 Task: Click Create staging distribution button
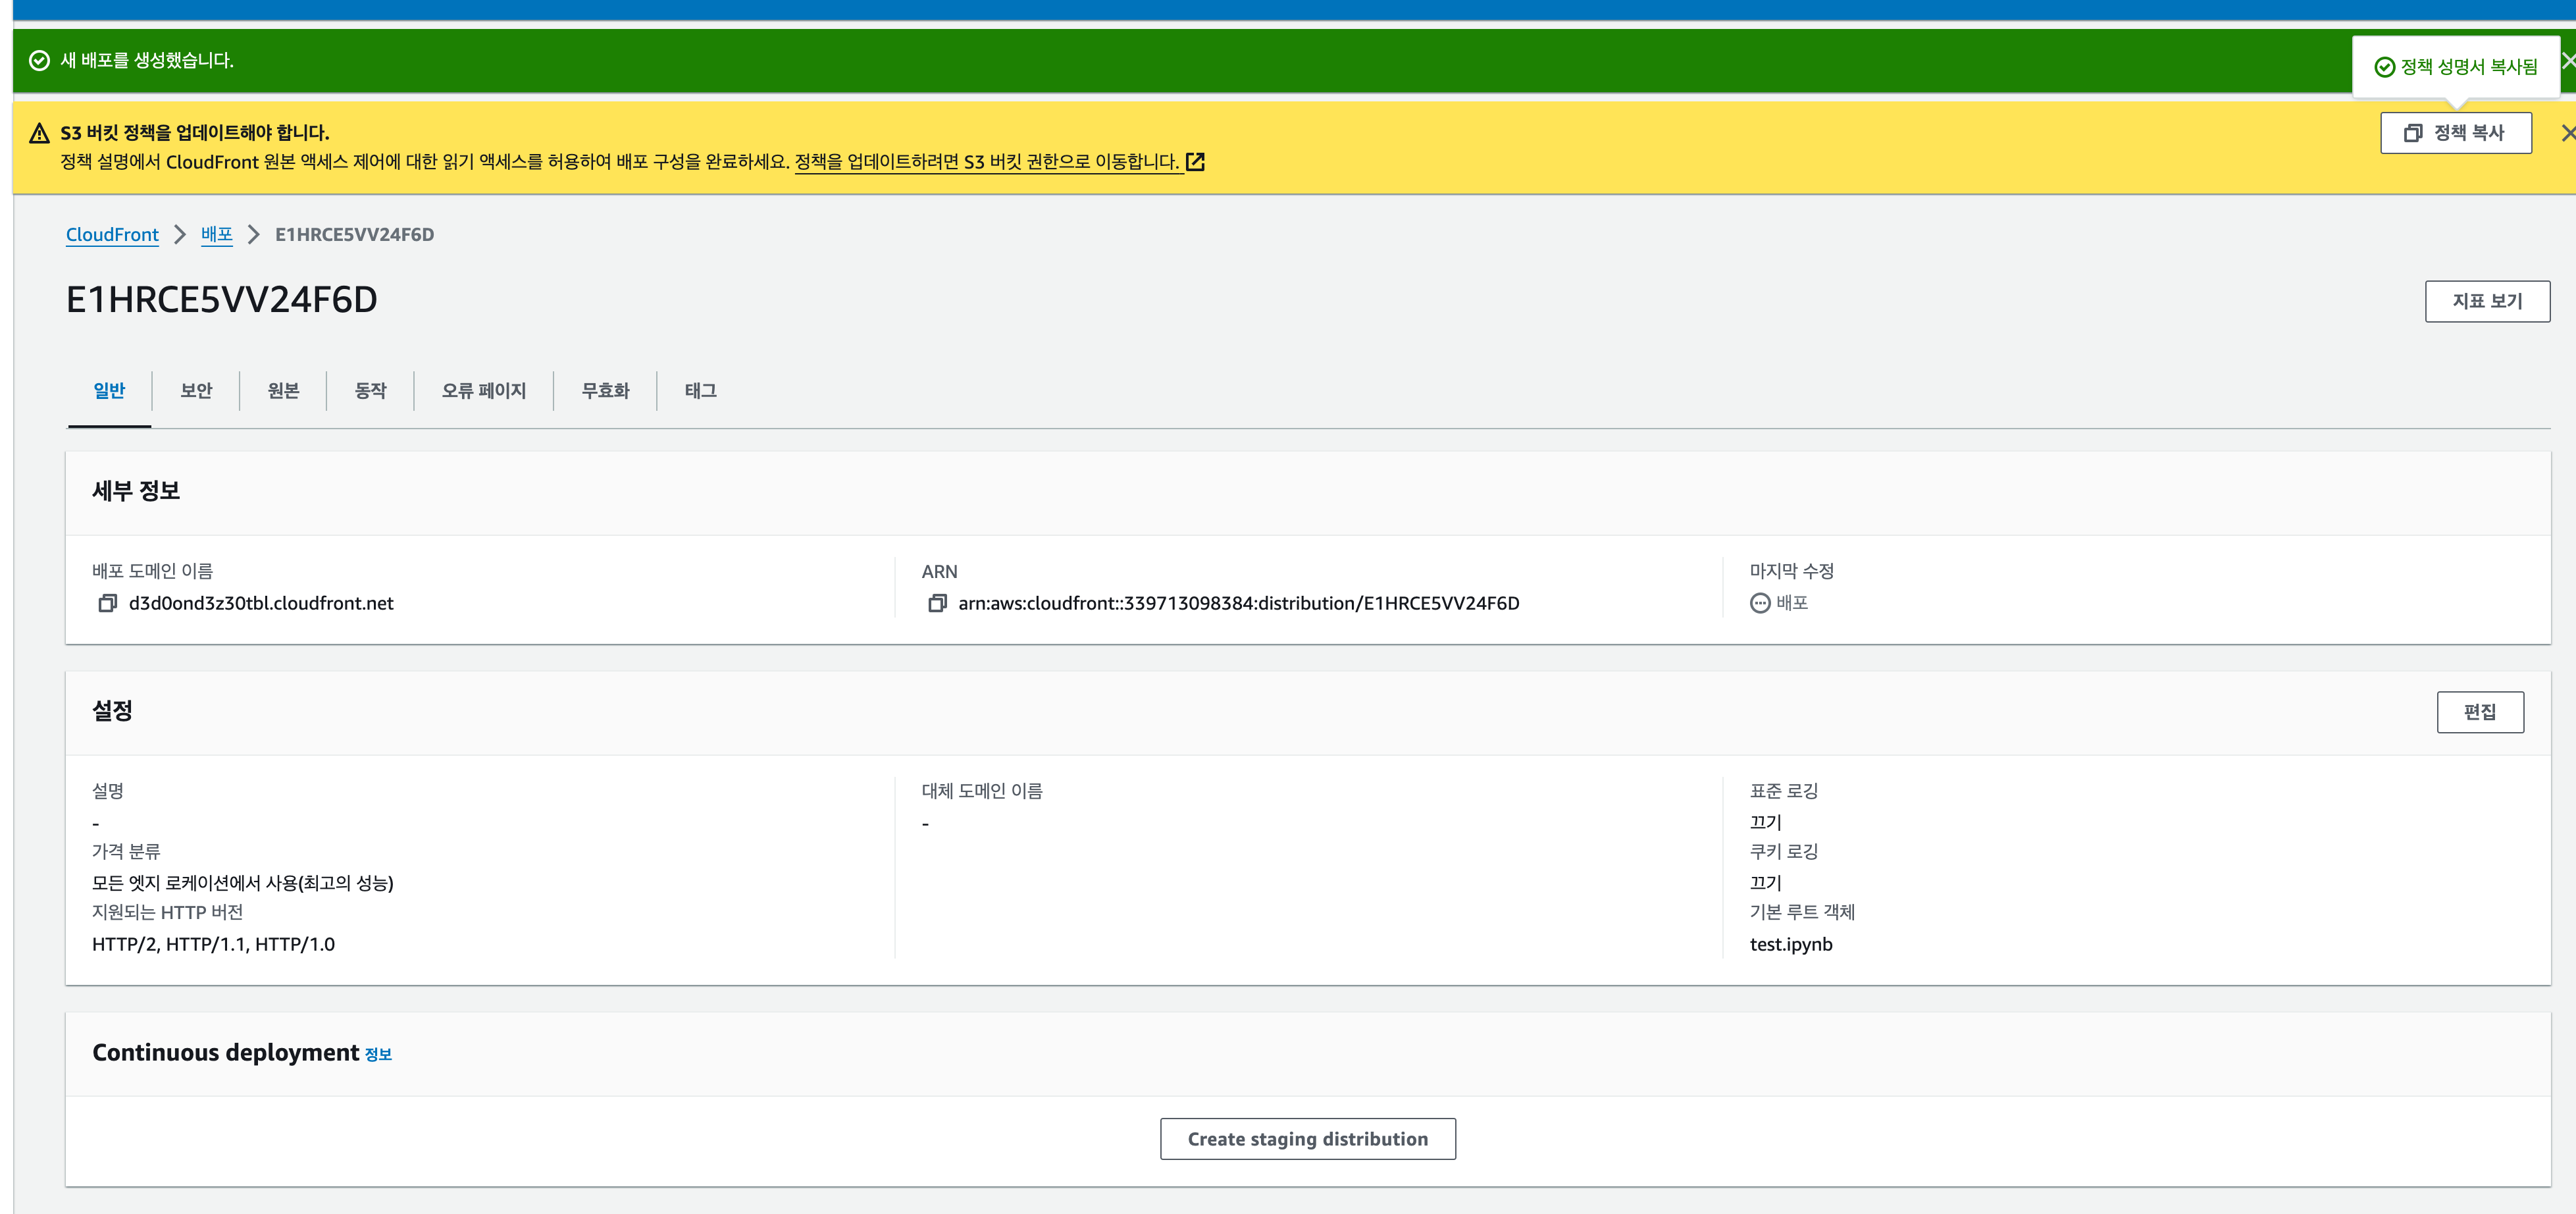click(x=1307, y=1139)
